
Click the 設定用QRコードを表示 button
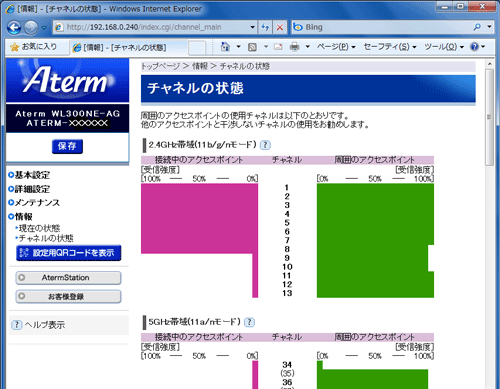68,253
